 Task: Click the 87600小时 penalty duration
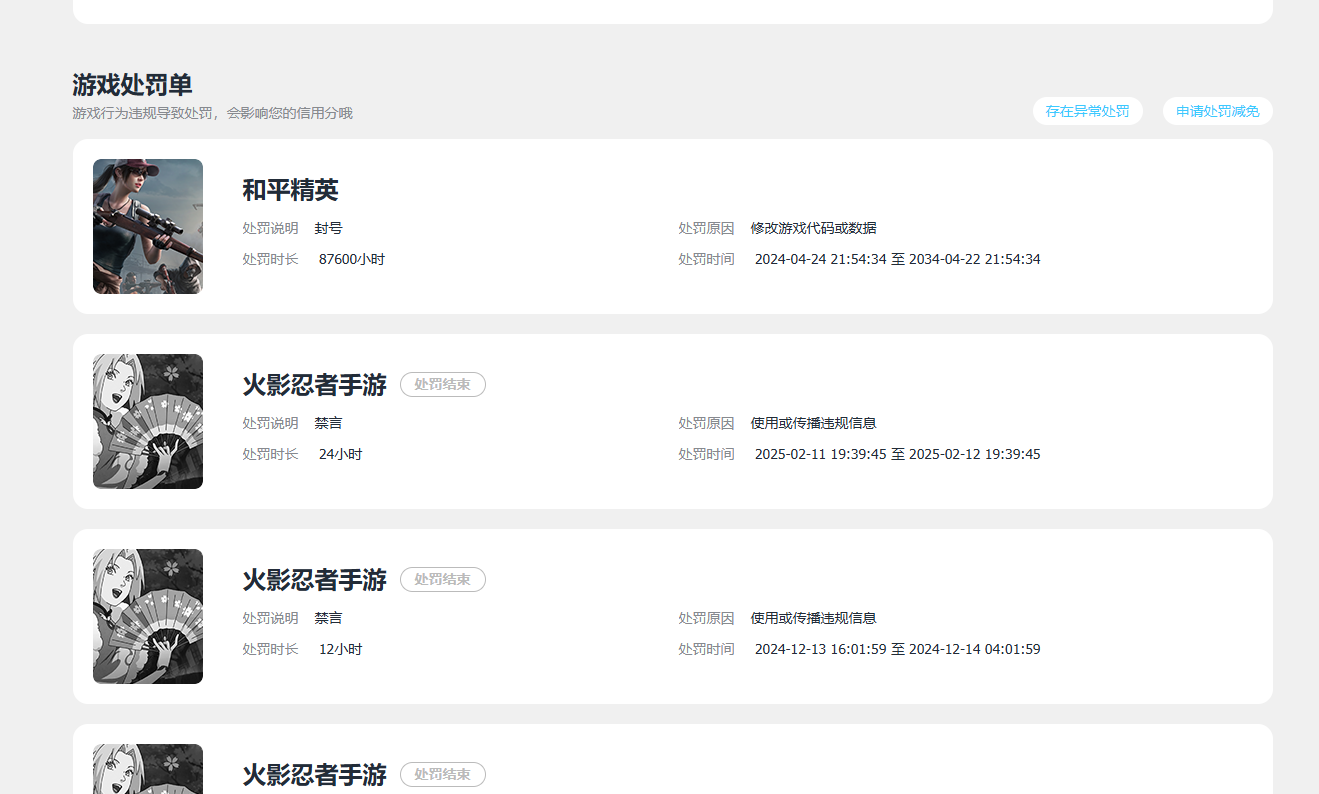[352, 258]
